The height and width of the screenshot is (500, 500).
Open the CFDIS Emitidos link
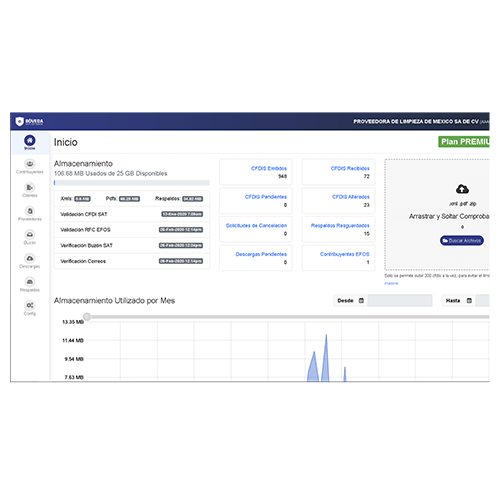coord(269,168)
